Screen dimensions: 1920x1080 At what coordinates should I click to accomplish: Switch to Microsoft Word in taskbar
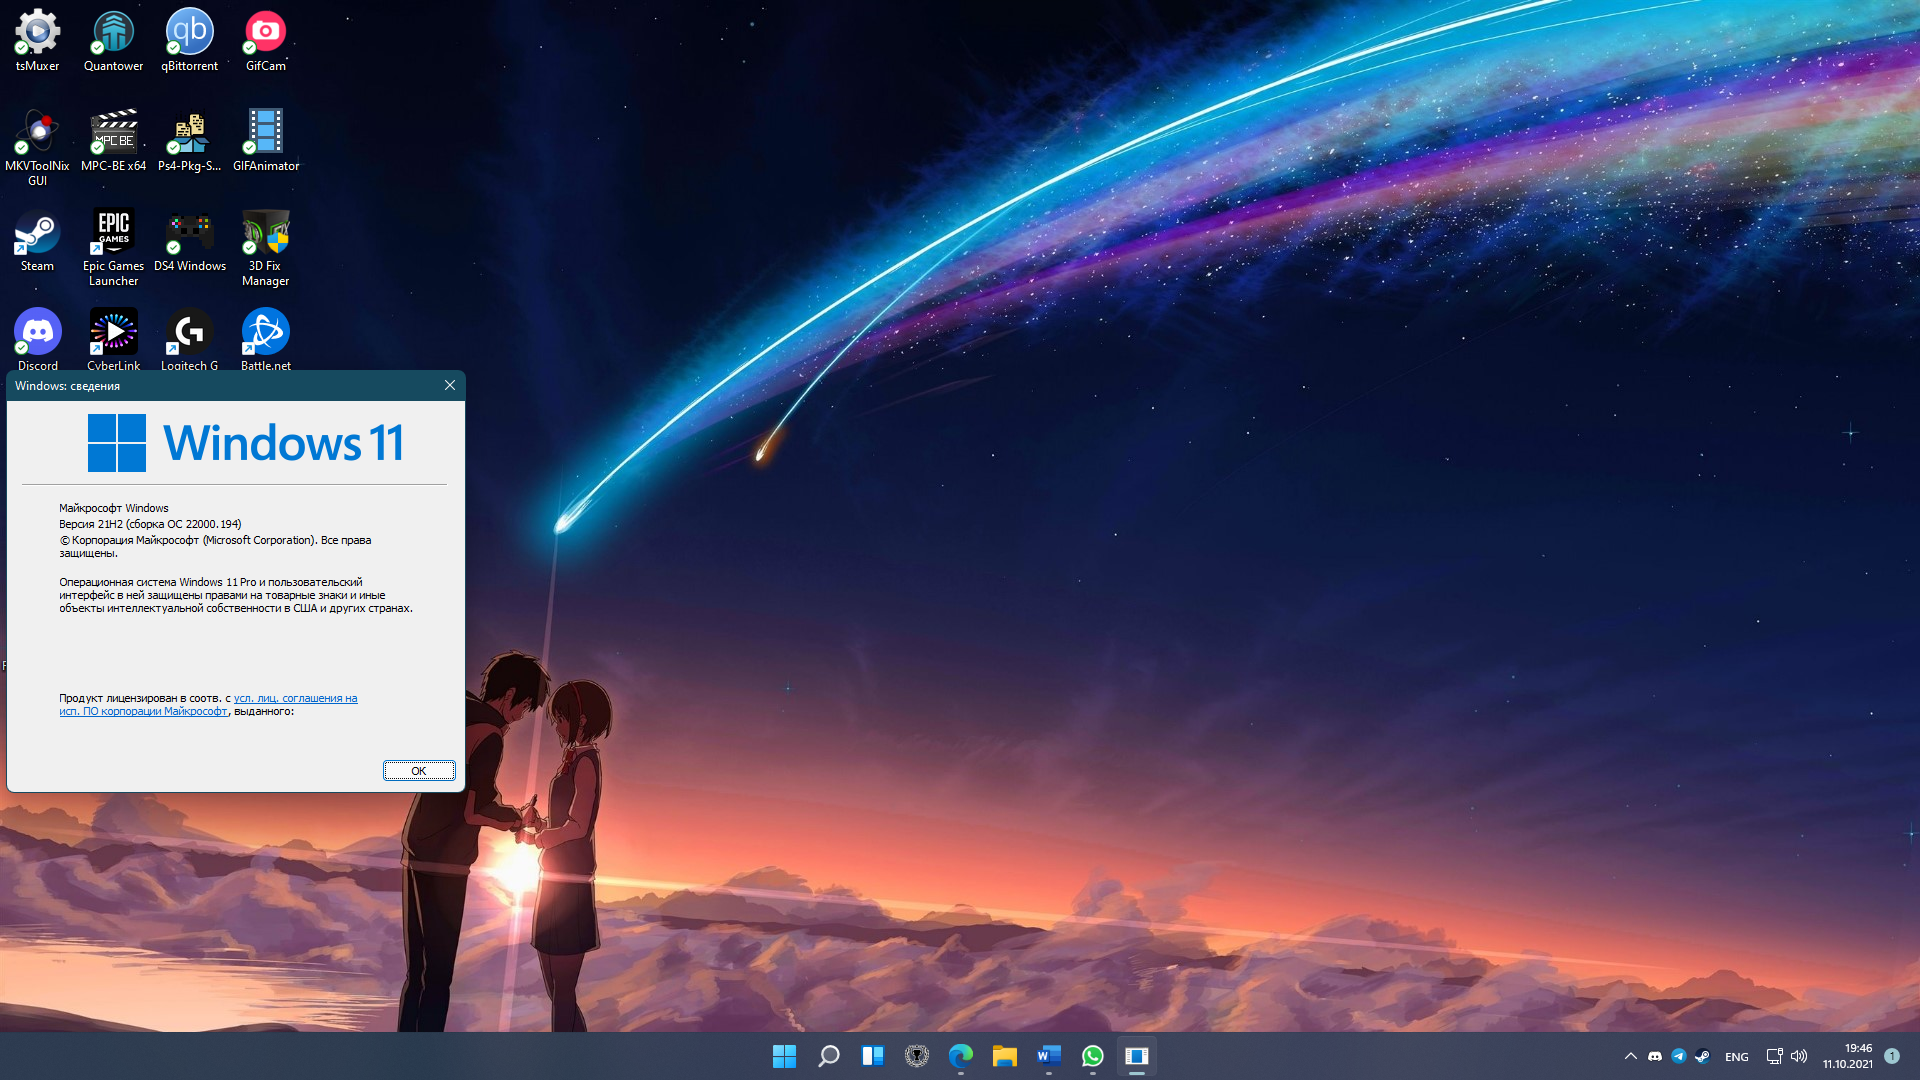coord(1048,1056)
